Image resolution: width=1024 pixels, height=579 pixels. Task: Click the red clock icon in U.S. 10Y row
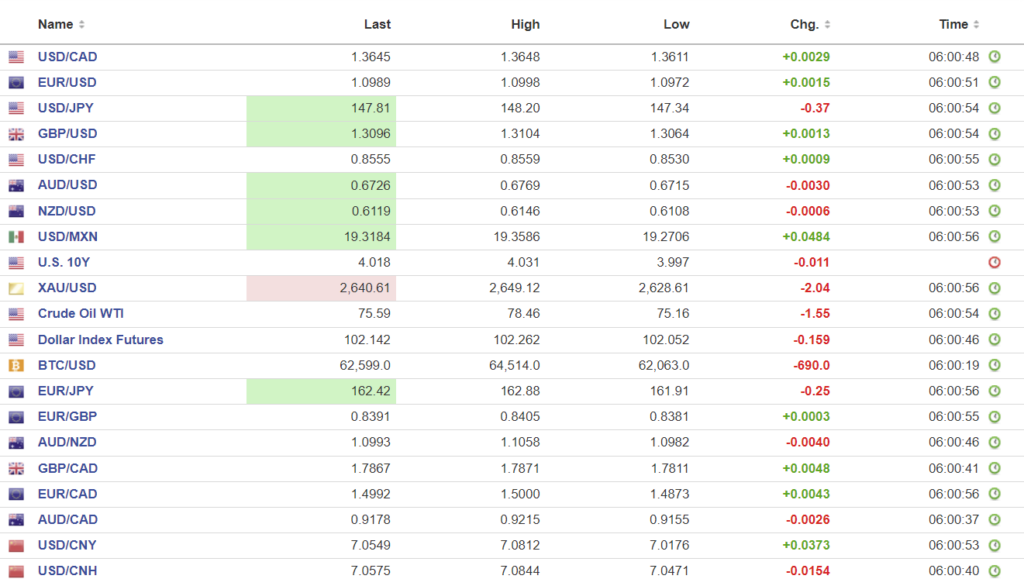pos(994,263)
